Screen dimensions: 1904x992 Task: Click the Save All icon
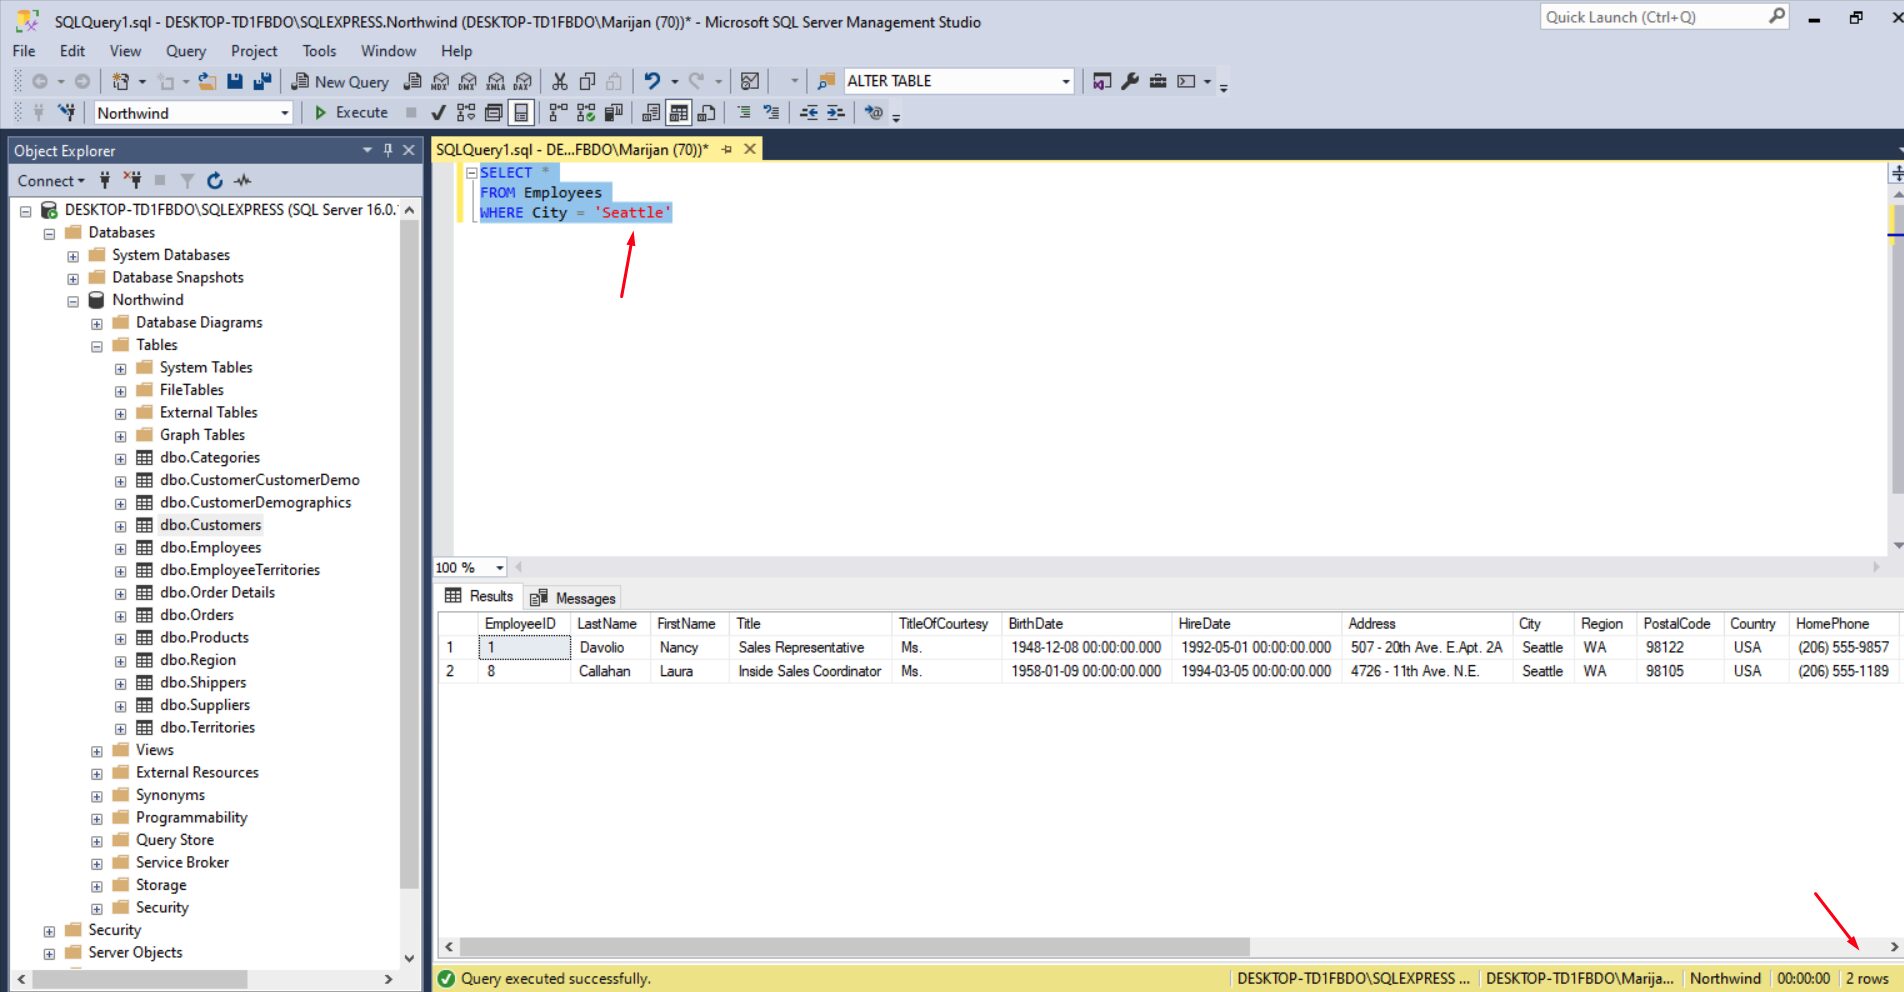point(262,81)
